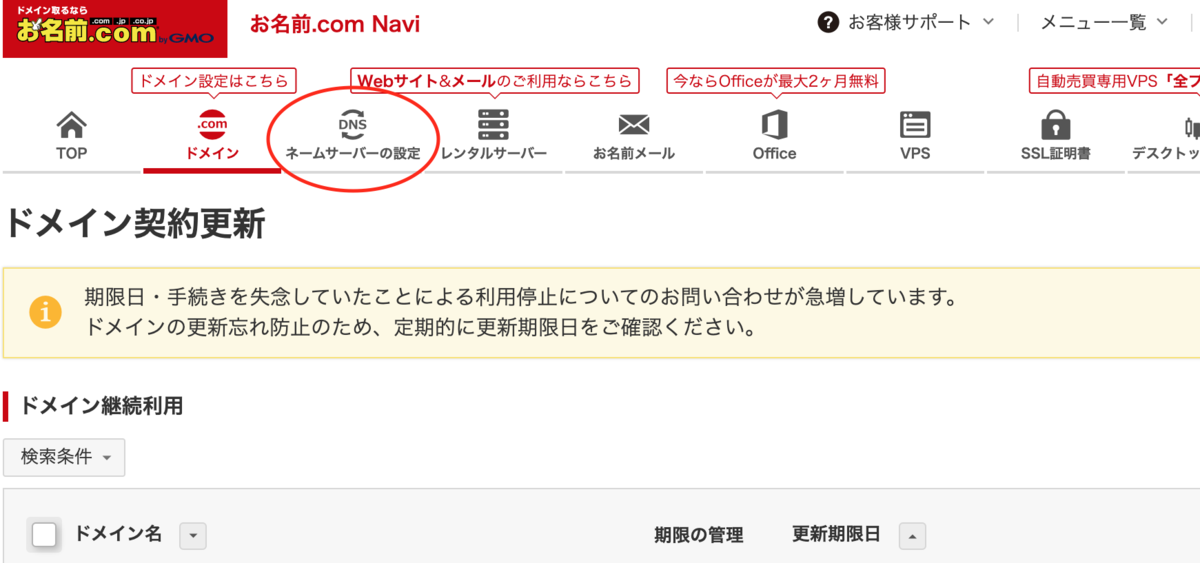Check the select-all ドメイン名 checkbox
The height and width of the screenshot is (563, 1200).
point(45,535)
